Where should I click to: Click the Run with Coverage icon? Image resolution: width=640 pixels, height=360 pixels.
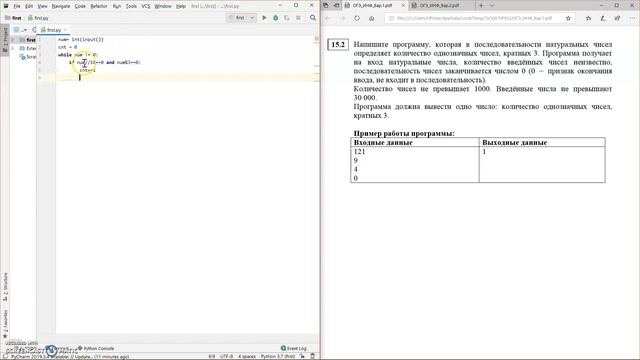point(287,18)
